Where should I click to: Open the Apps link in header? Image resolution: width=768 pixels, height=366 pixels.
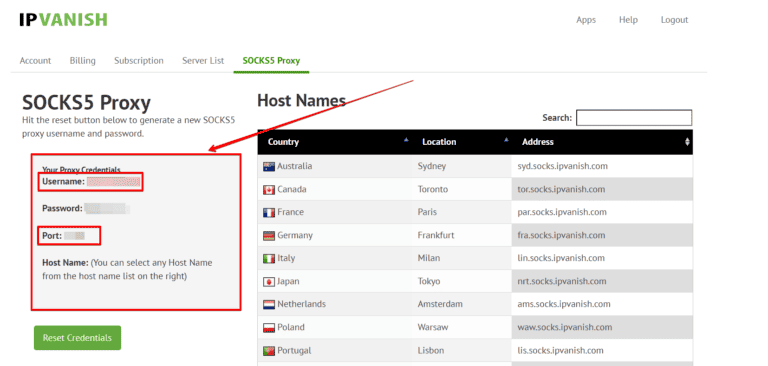coord(586,20)
